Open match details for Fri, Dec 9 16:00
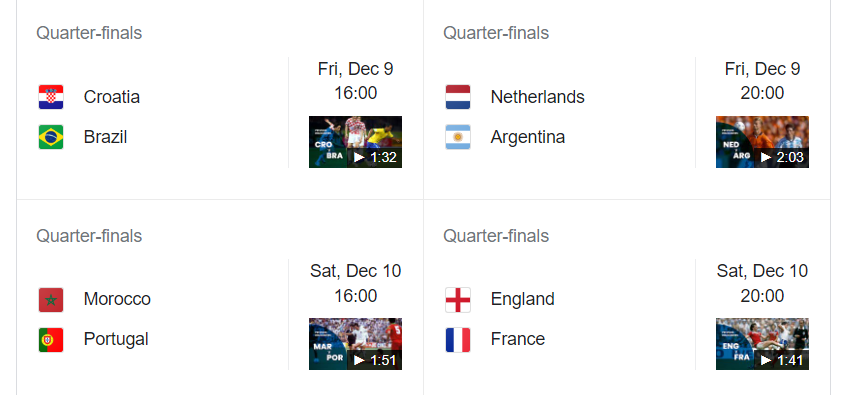 tap(356, 81)
